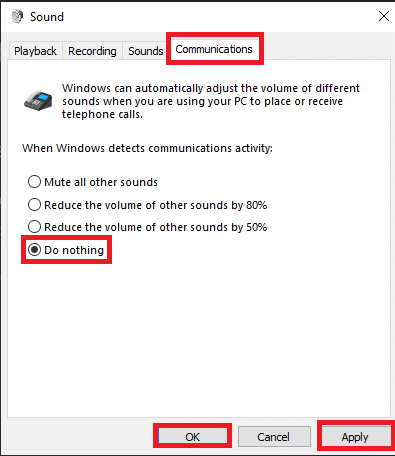Go to the Sounds tab
Screen dimensions: 395x456
(146, 51)
